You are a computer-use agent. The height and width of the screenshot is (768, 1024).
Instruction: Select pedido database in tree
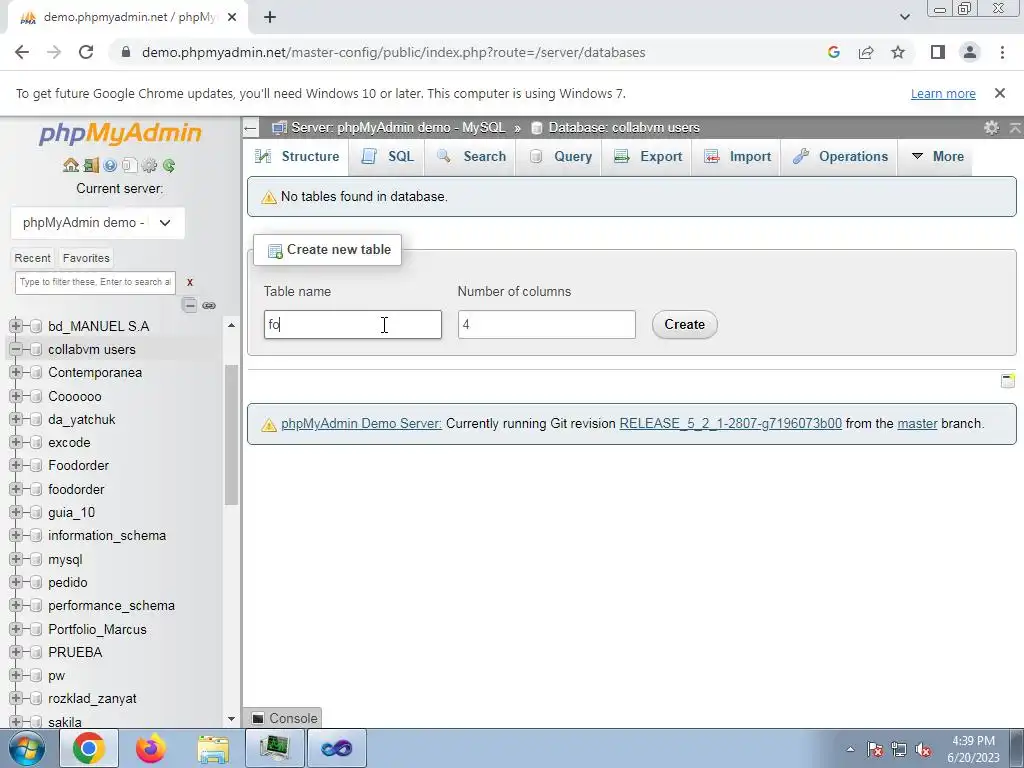pyautogui.click(x=68, y=583)
